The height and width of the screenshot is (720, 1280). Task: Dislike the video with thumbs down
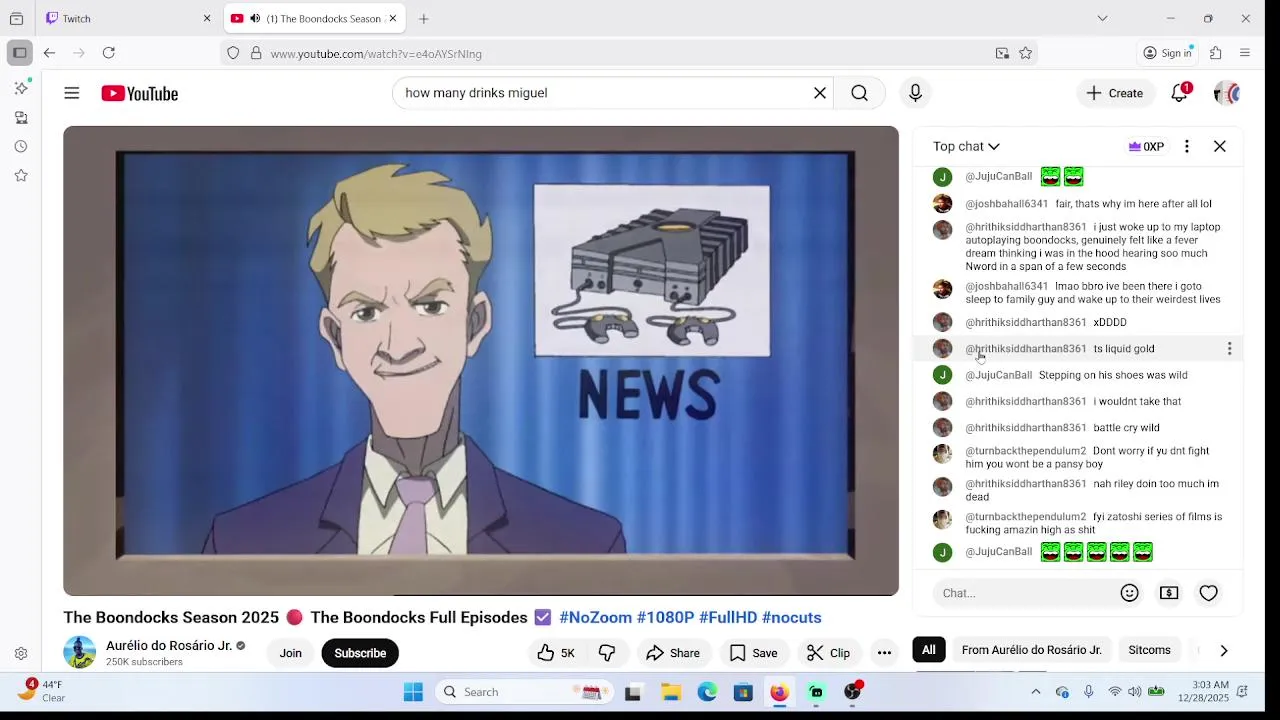pyautogui.click(x=607, y=653)
